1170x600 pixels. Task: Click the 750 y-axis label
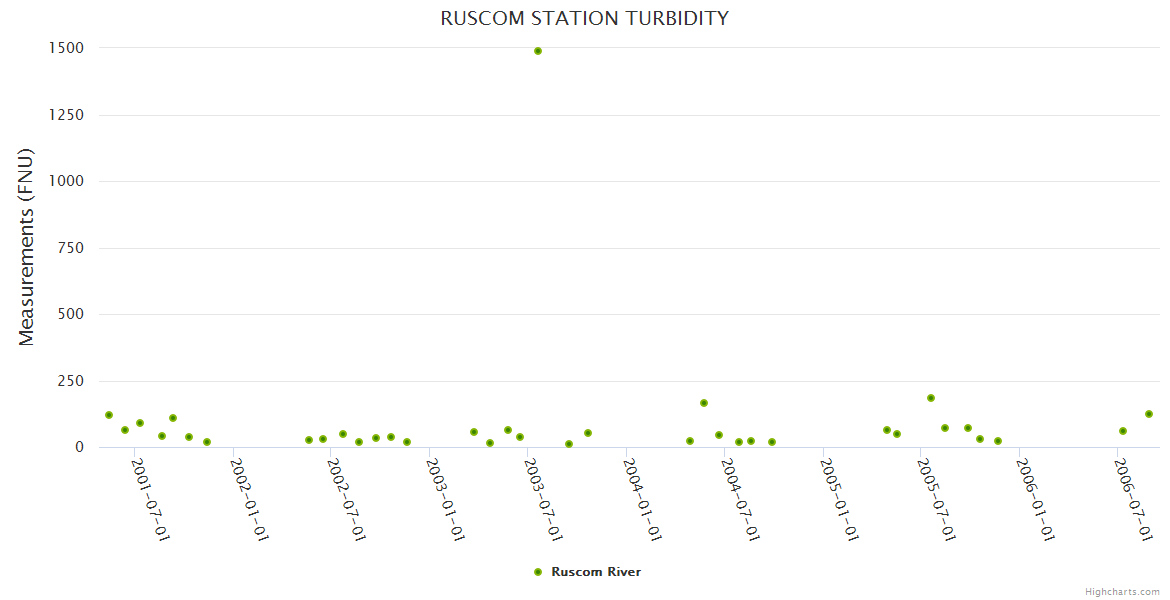69,248
